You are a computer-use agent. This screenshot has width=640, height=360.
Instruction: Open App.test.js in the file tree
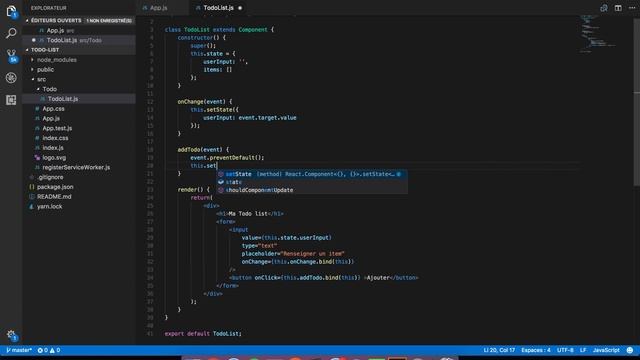tap(79, 128)
